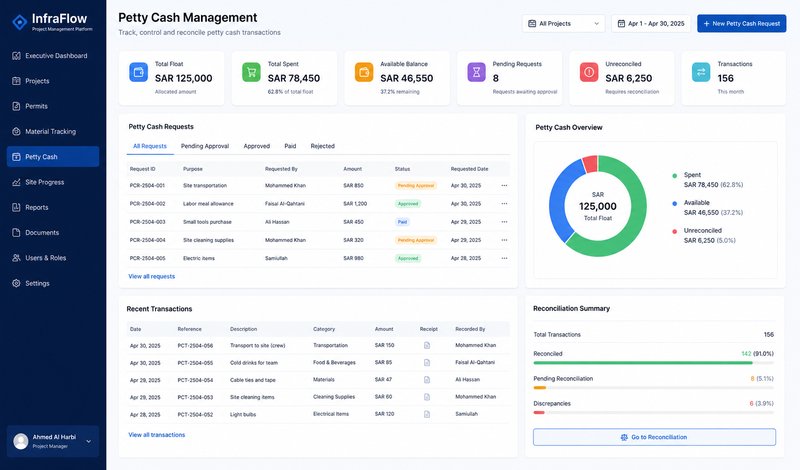Click reference PCT-2504-056
Screen dimensions: 800x470
(x=195, y=345)
